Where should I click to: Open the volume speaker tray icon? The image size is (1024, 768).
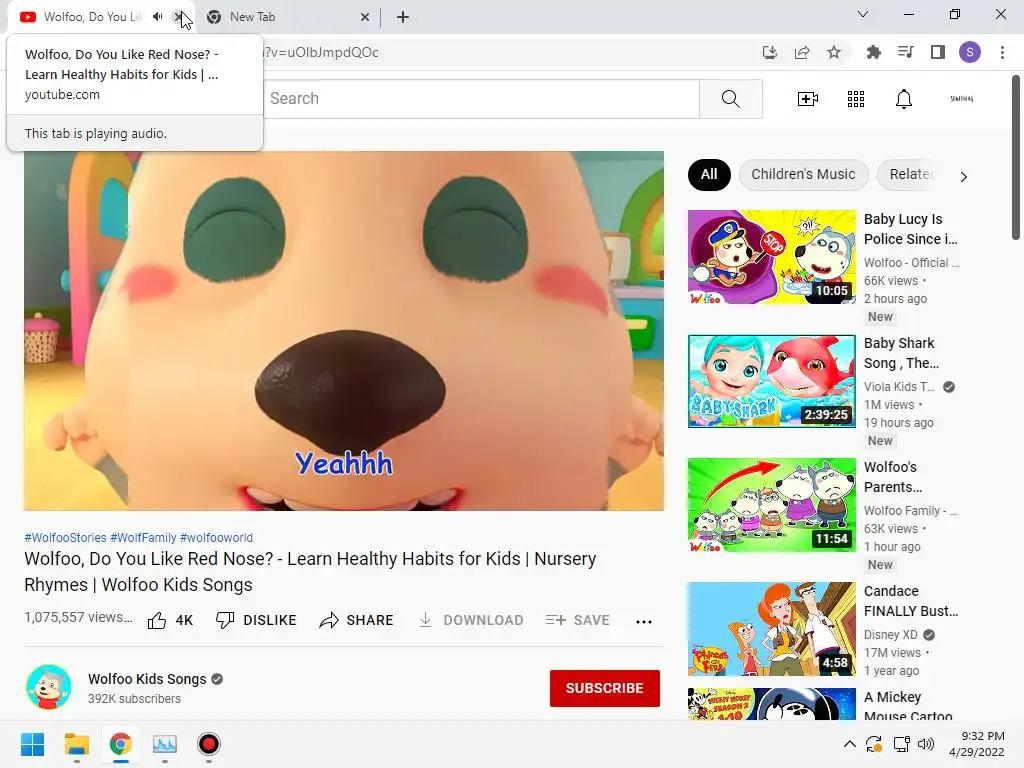tap(926, 744)
